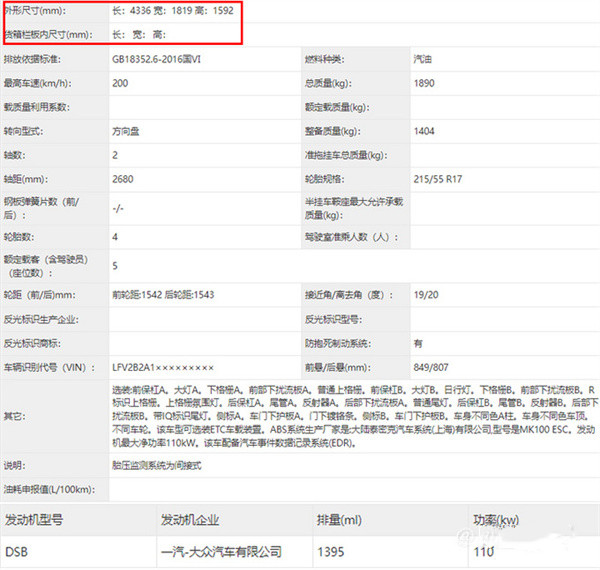Select the top speed value 200
The height and width of the screenshot is (570, 600).
coord(122,82)
